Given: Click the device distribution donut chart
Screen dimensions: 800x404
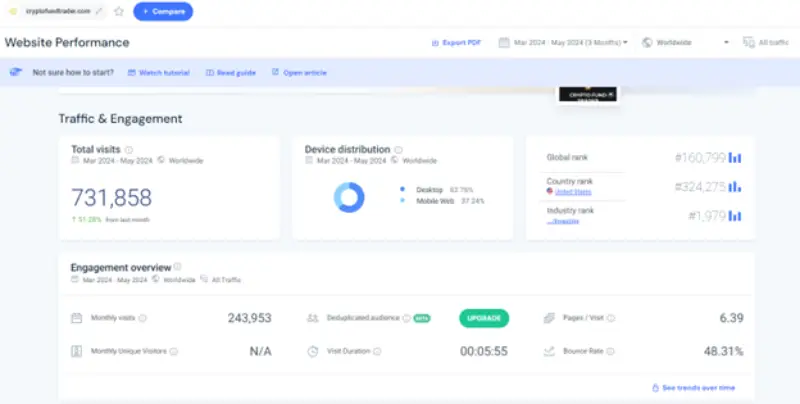Looking at the screenshot, I should coord(349,196).
